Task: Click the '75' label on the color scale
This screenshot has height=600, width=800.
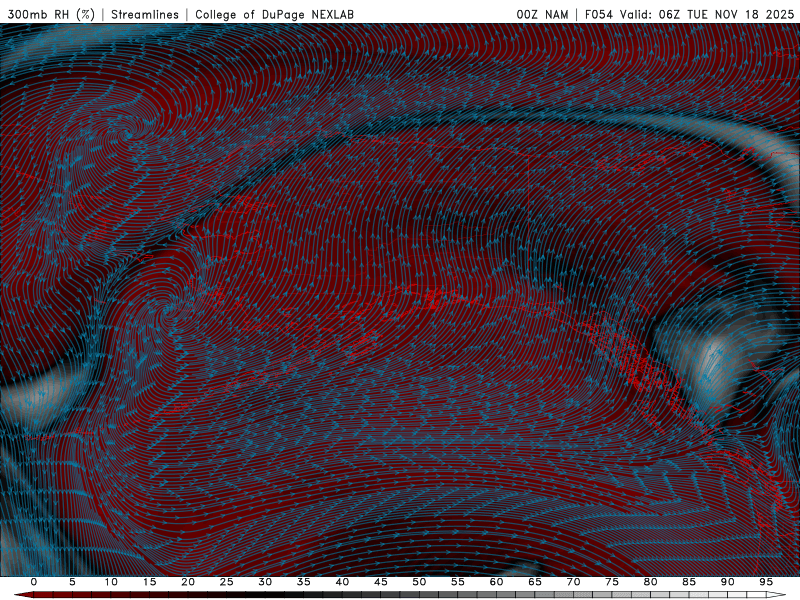Action: pos(612,582)
